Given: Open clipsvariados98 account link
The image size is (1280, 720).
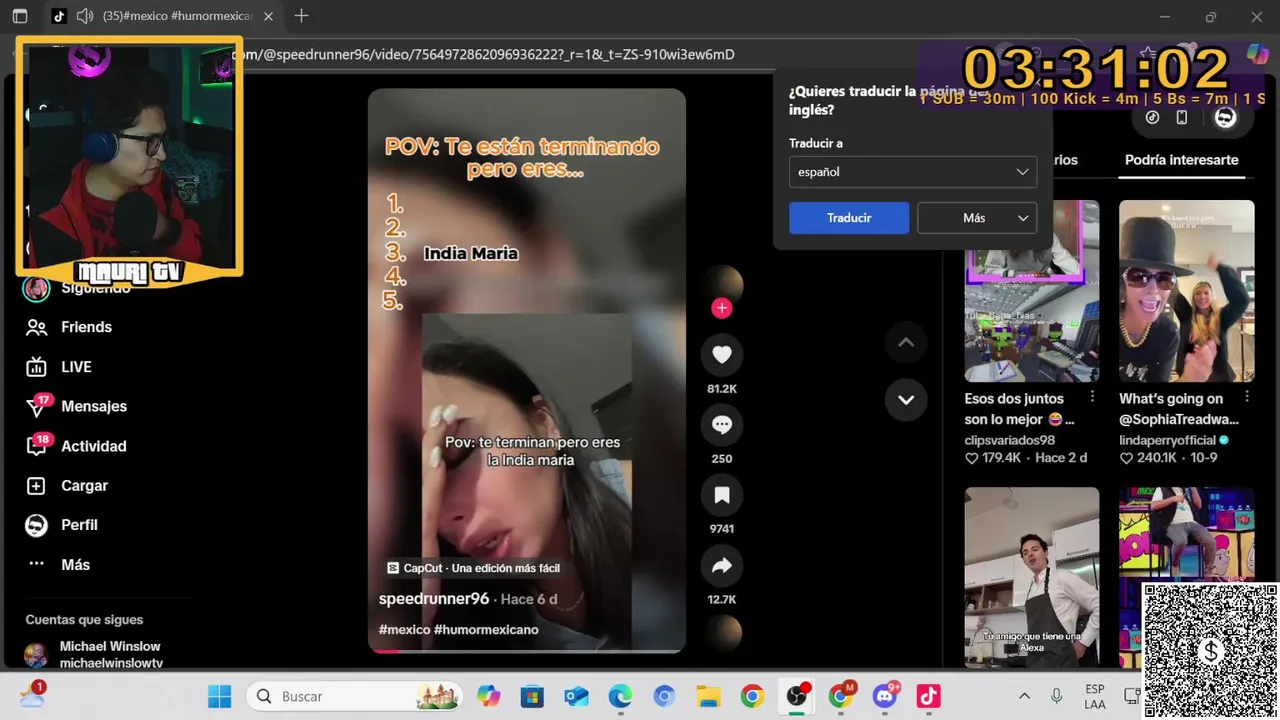Looking at the screenshot, I should (1010, 440).
